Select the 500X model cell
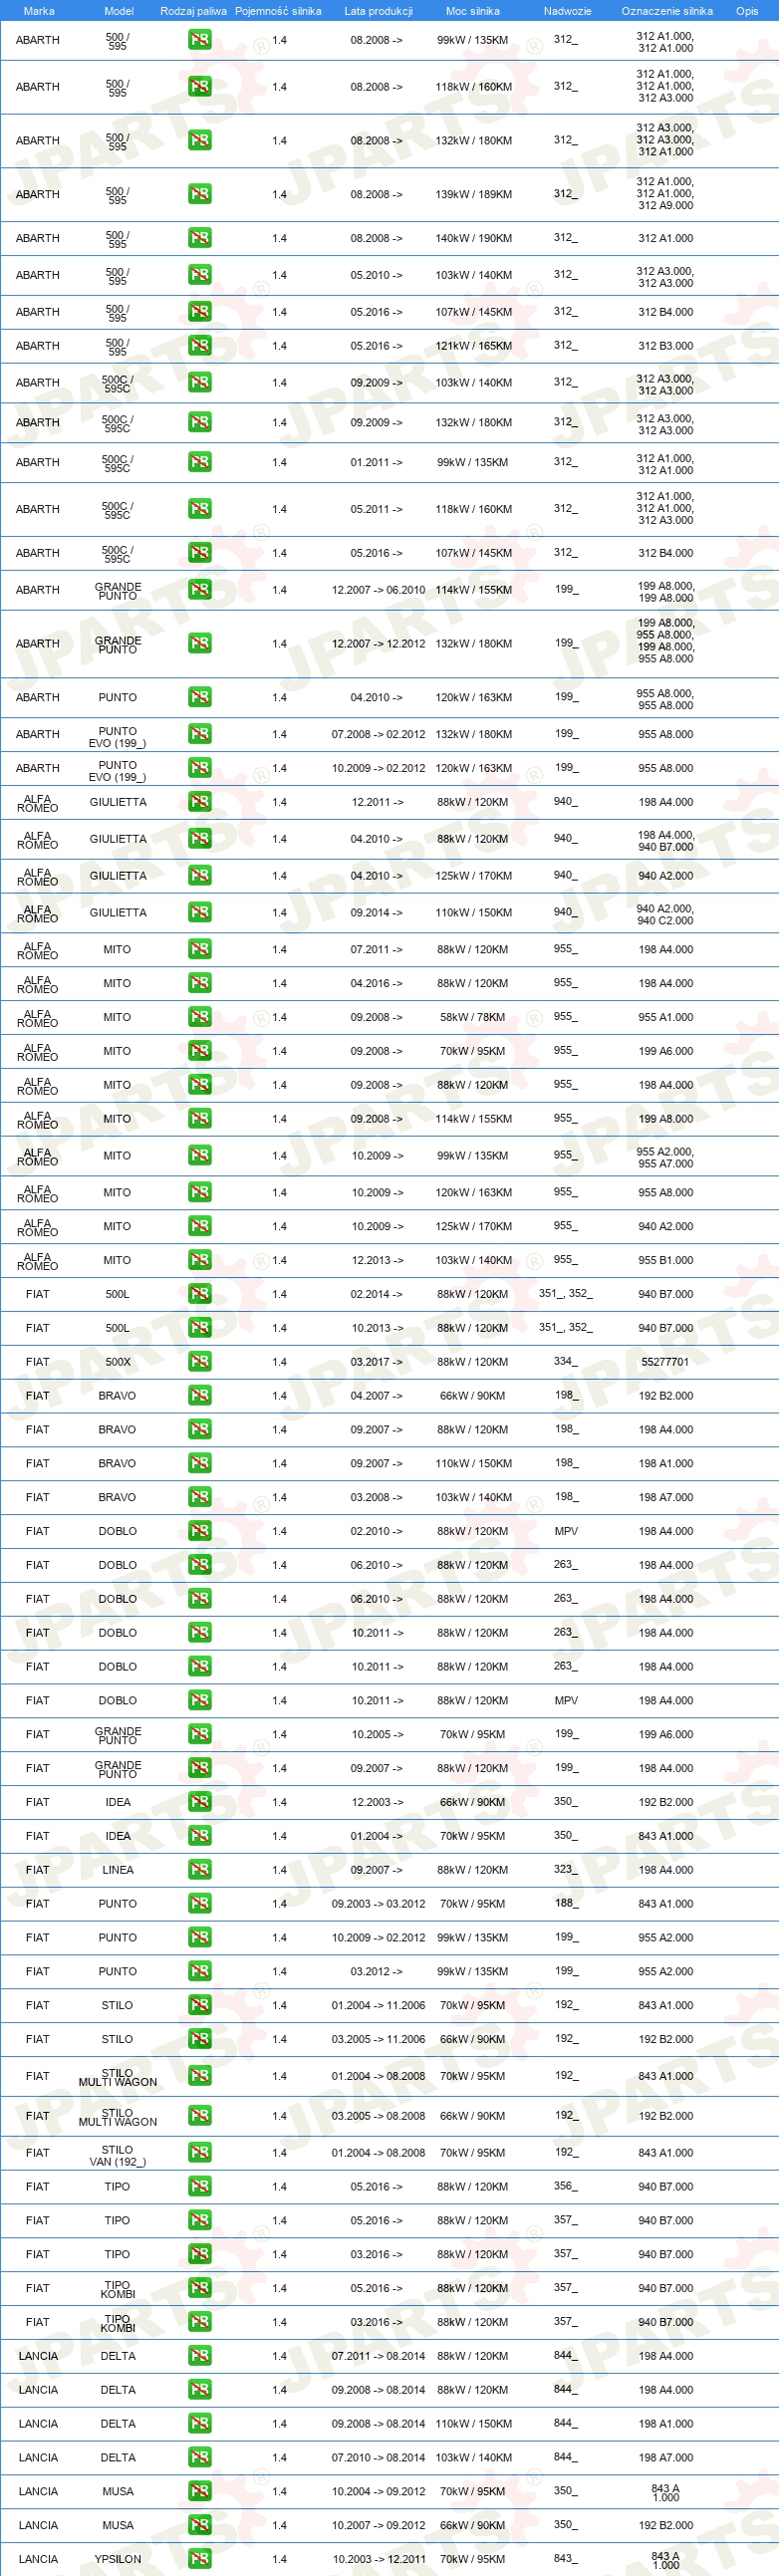The image size is (779, 2576). point(118,1362)
